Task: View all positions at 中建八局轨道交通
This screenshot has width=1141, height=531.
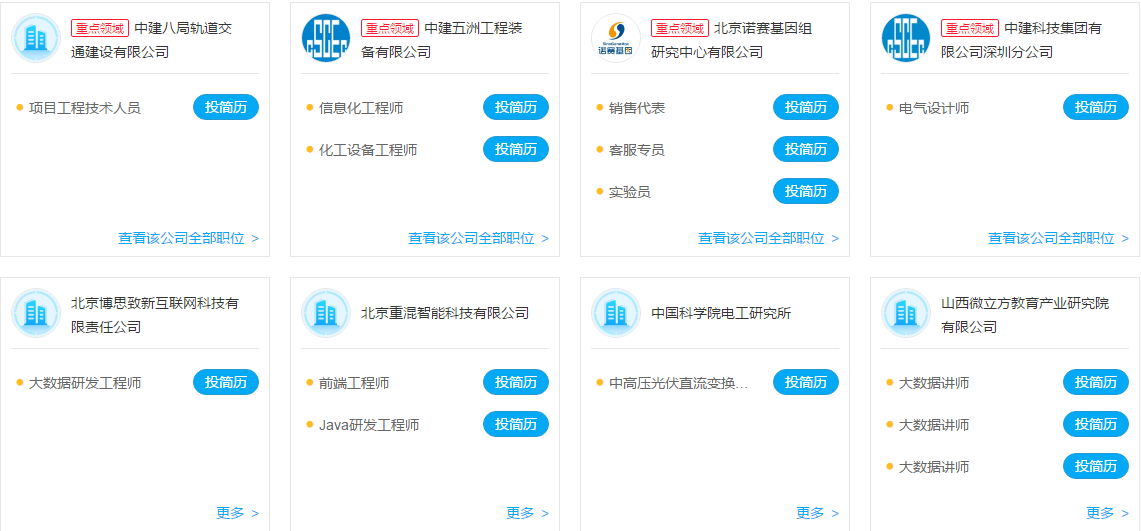Action: (188, 238)
